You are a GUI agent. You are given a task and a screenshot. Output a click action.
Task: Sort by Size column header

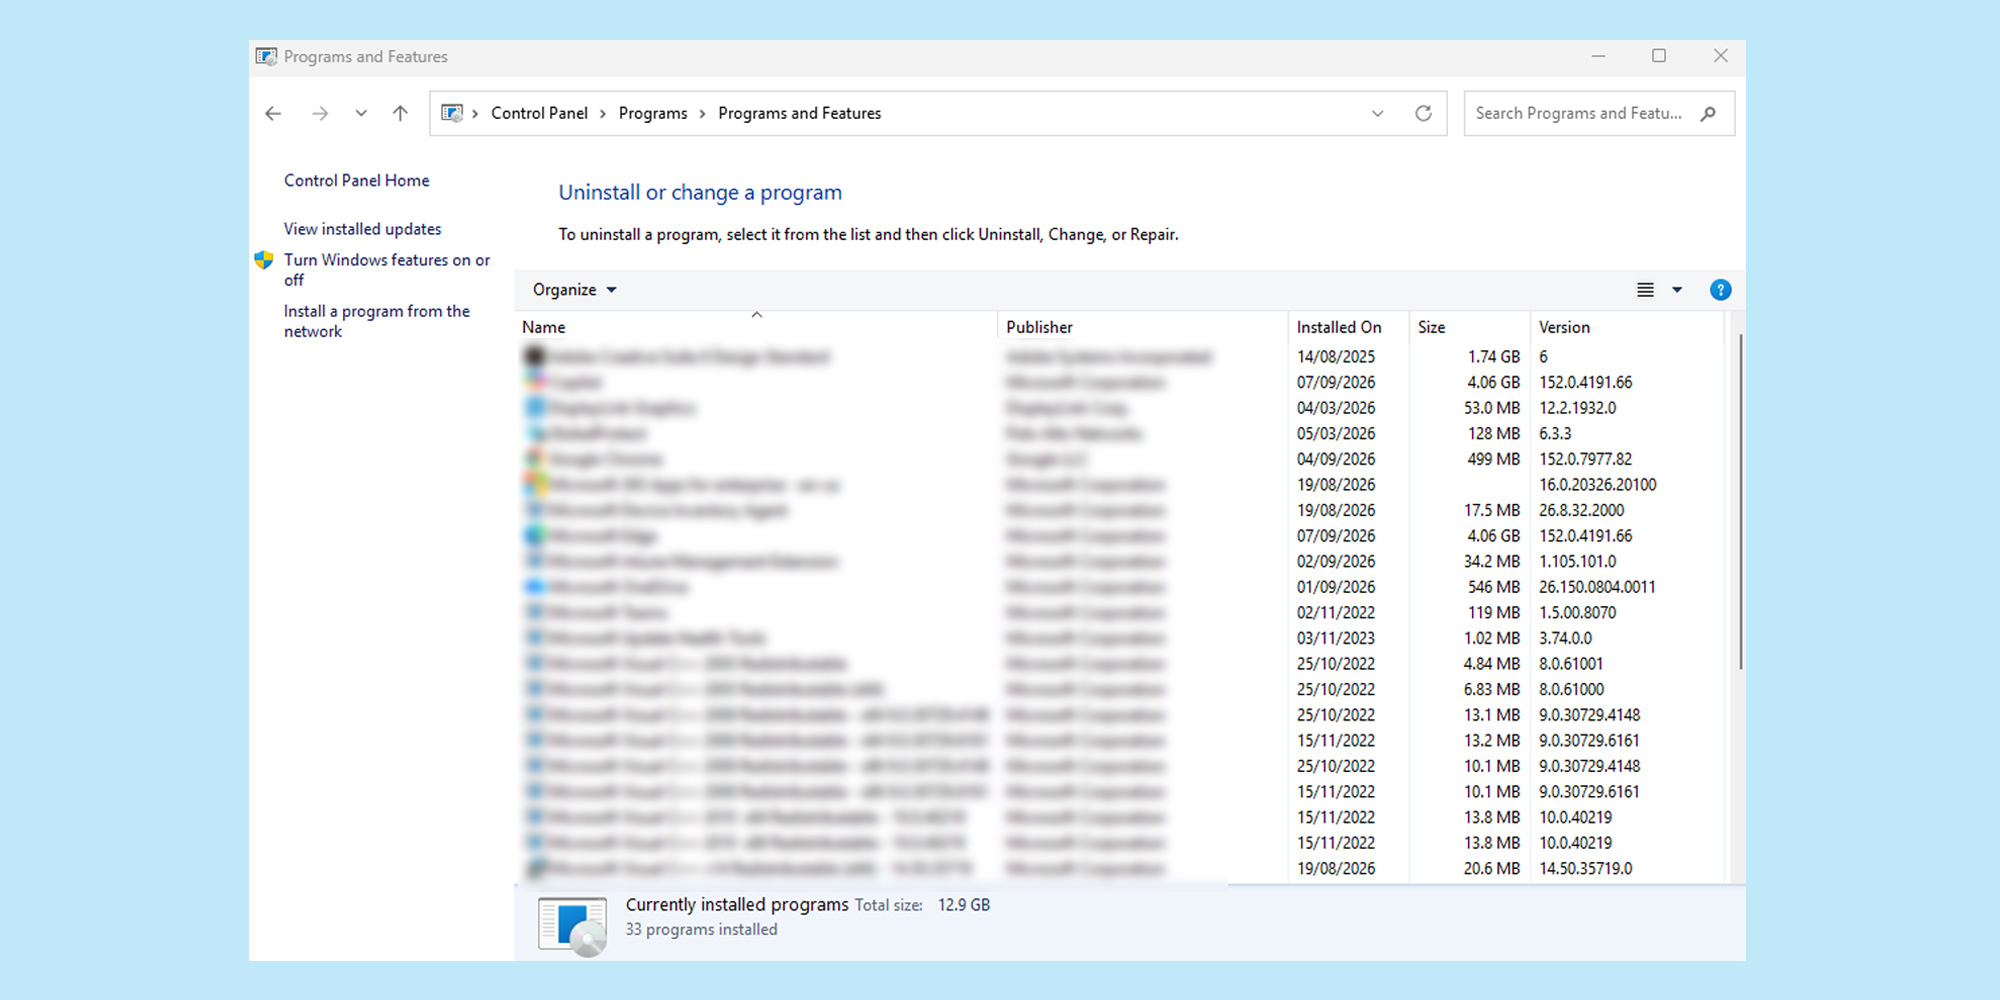[1469, 327]
